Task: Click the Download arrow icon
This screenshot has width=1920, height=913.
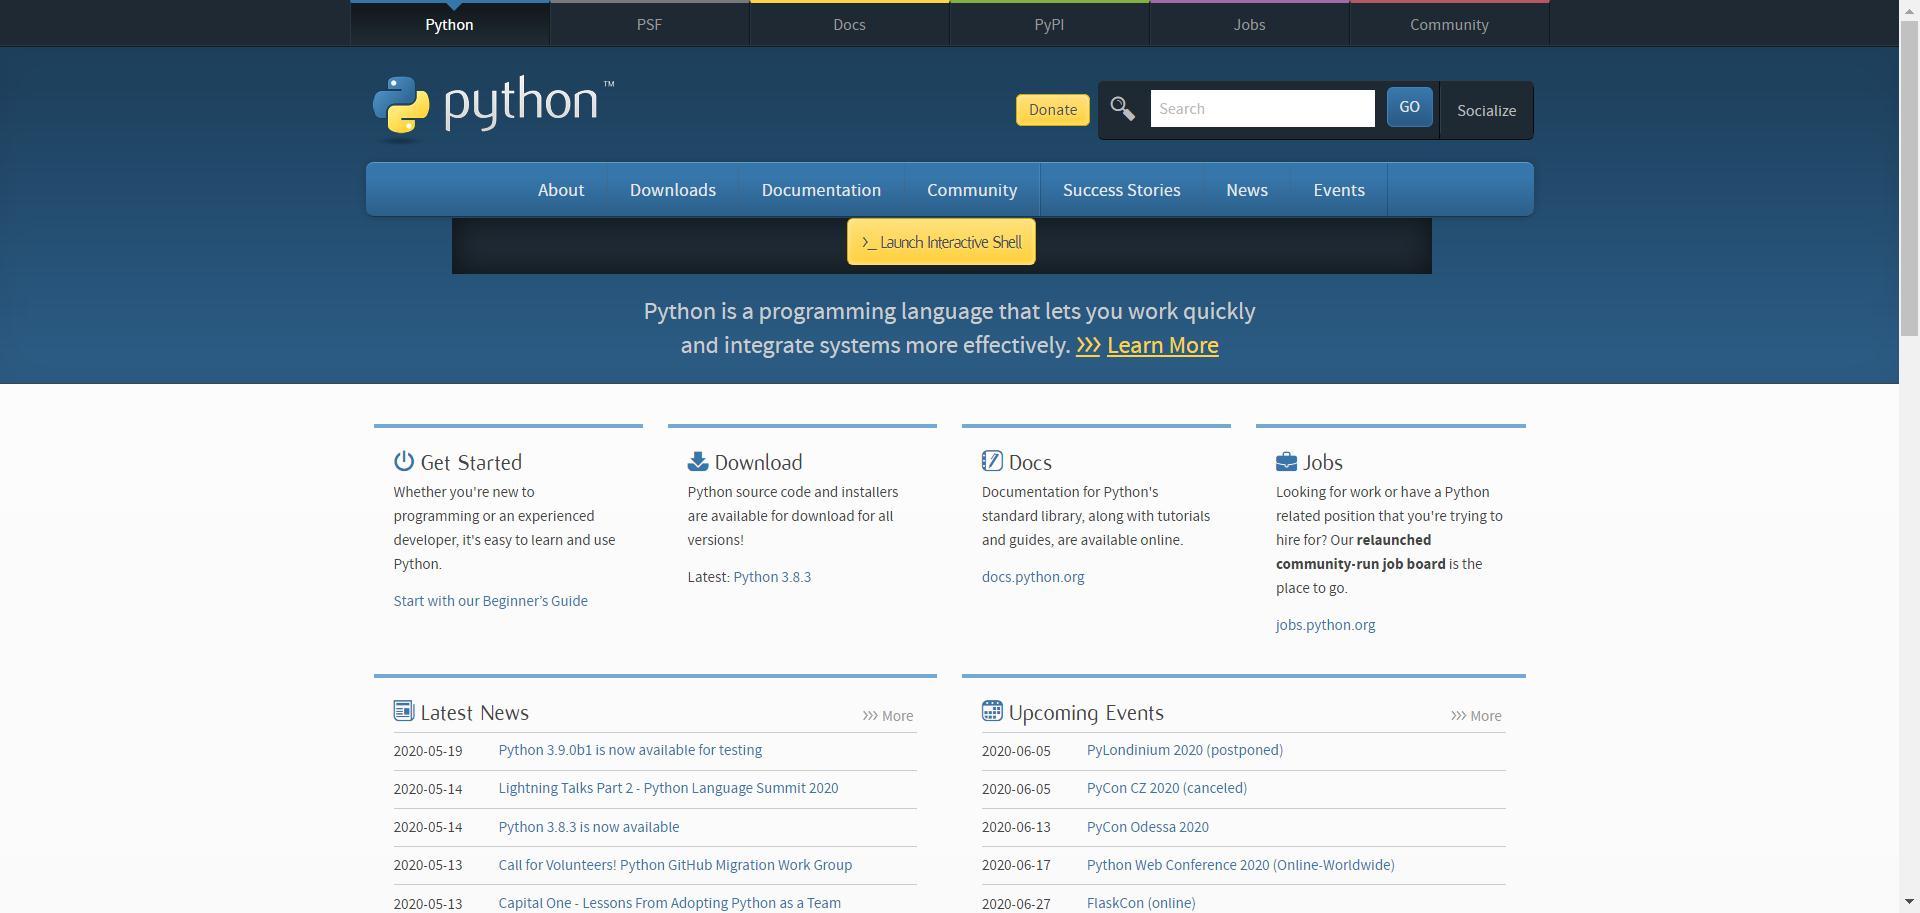Action: click(x=696, y=461)
